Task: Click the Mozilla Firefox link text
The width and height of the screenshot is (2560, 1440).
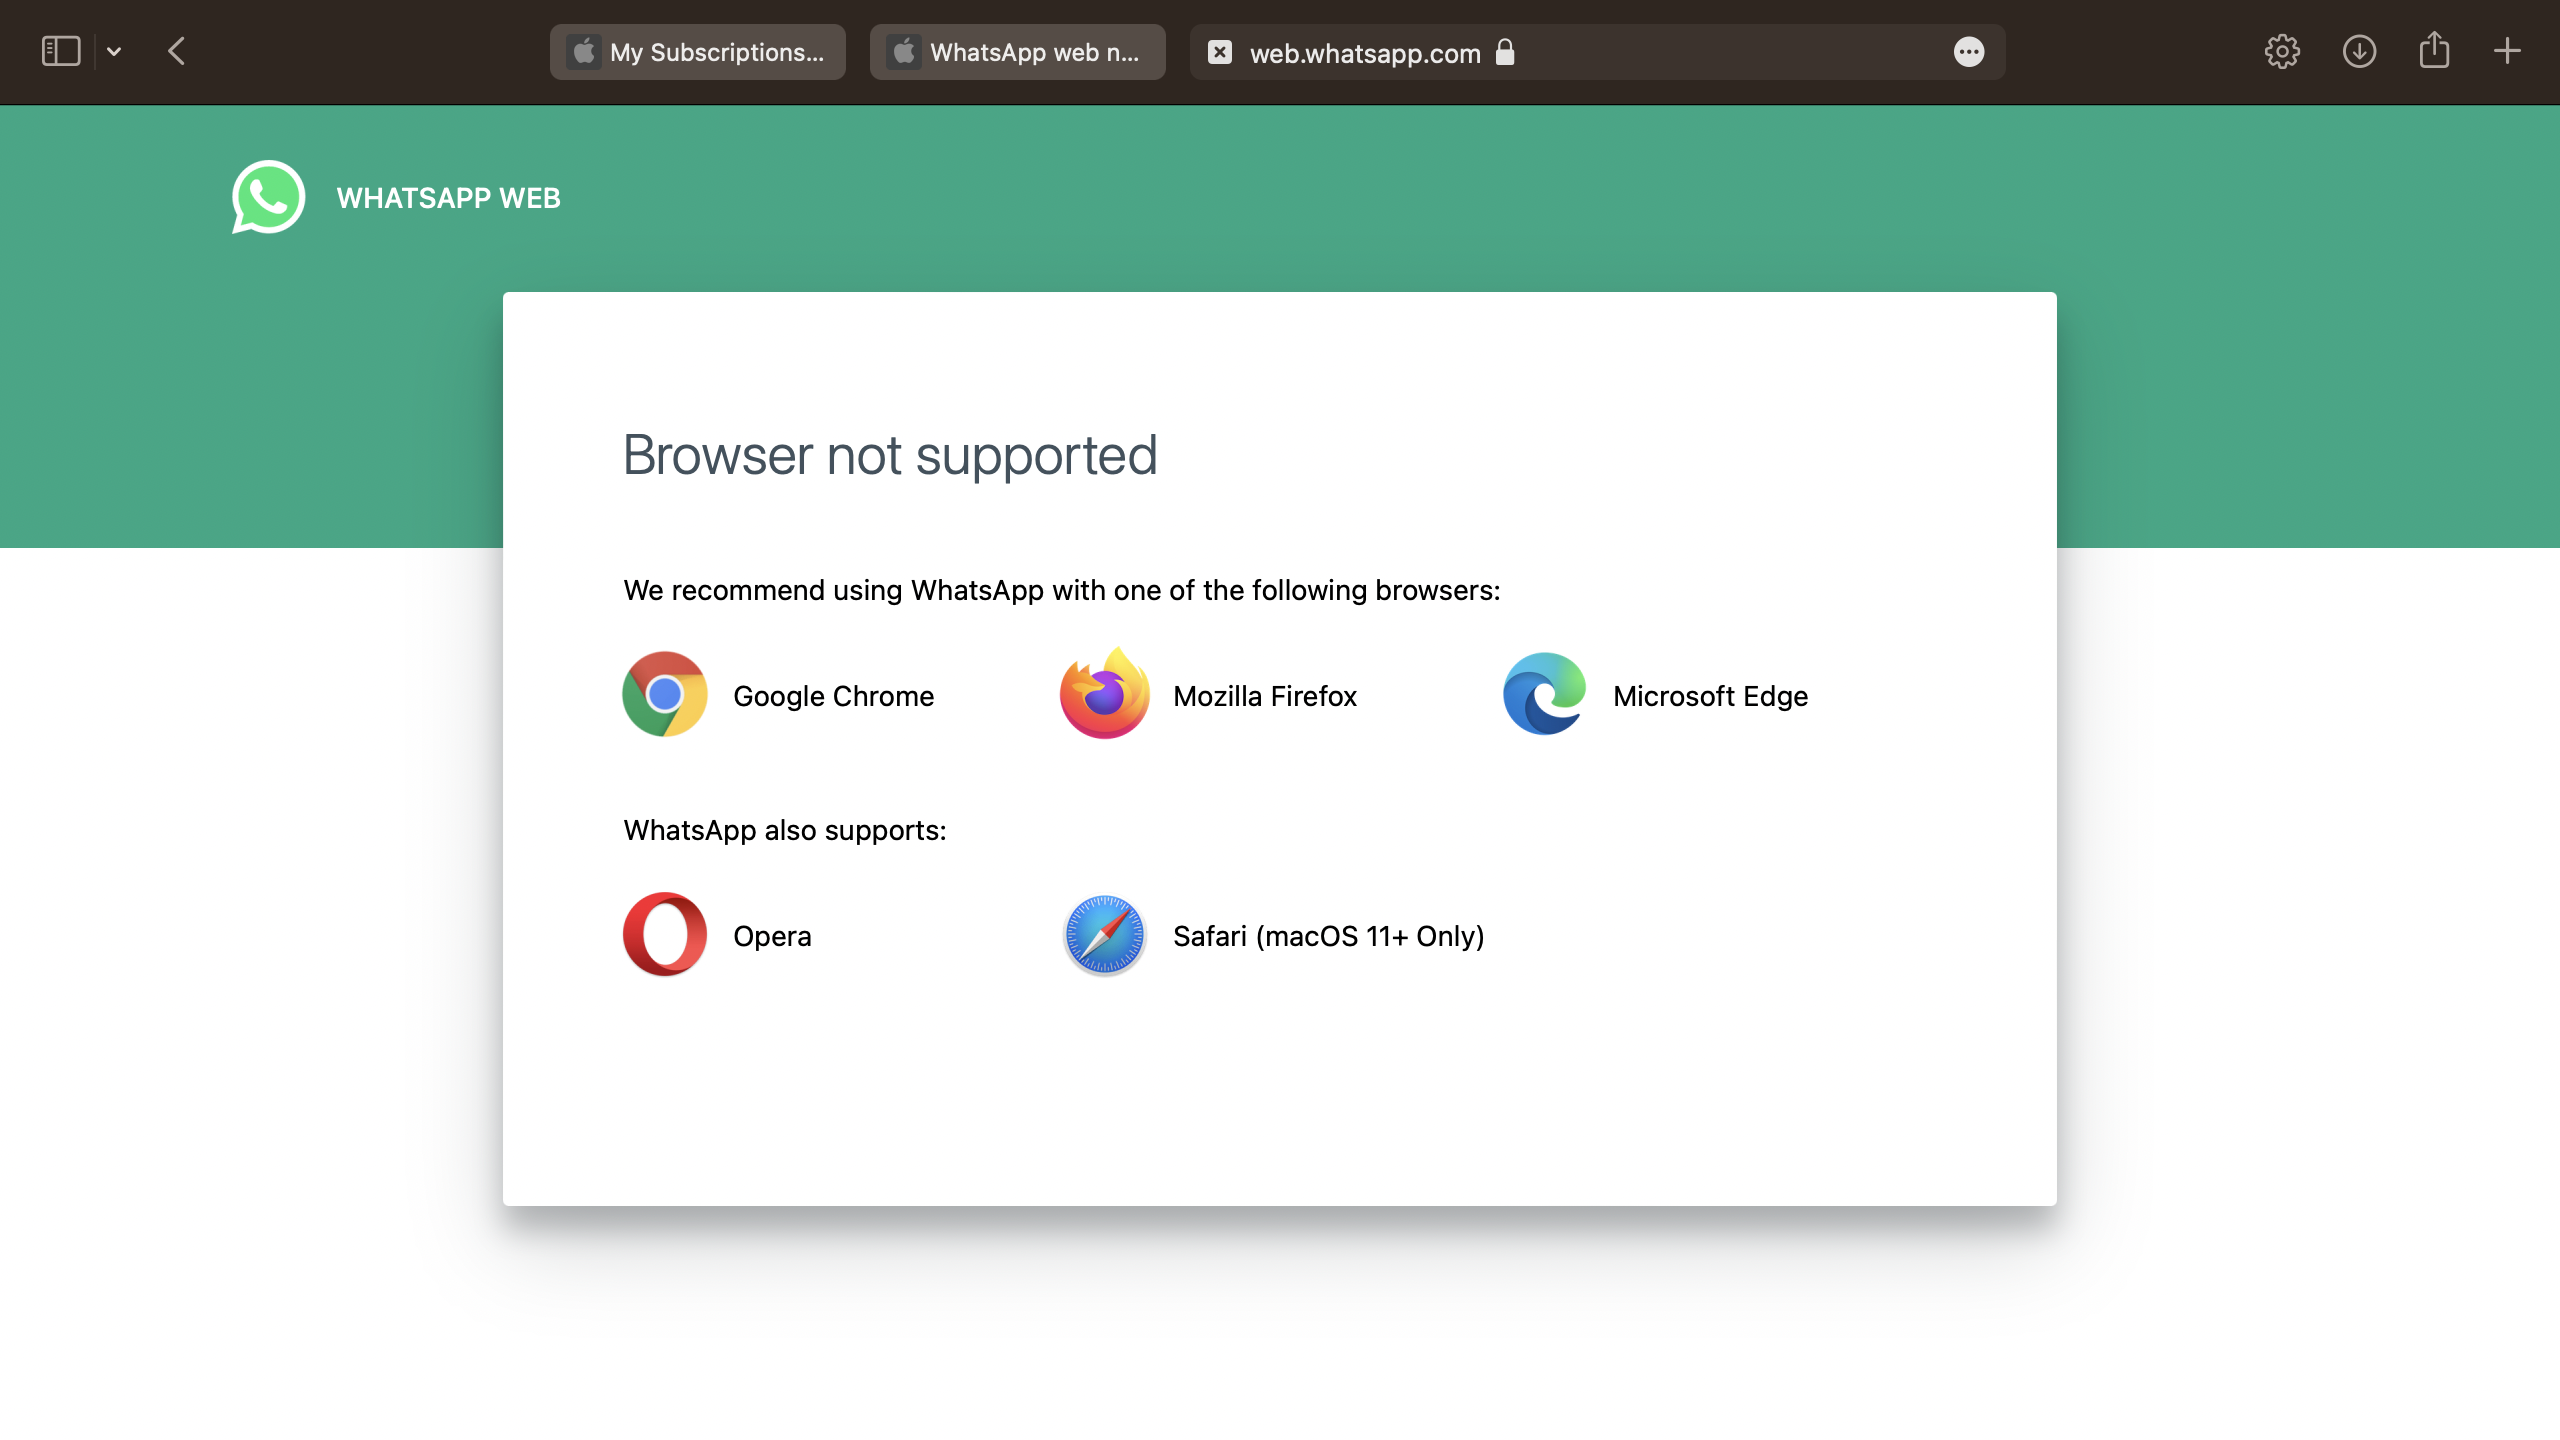Action: [1265, 696]
